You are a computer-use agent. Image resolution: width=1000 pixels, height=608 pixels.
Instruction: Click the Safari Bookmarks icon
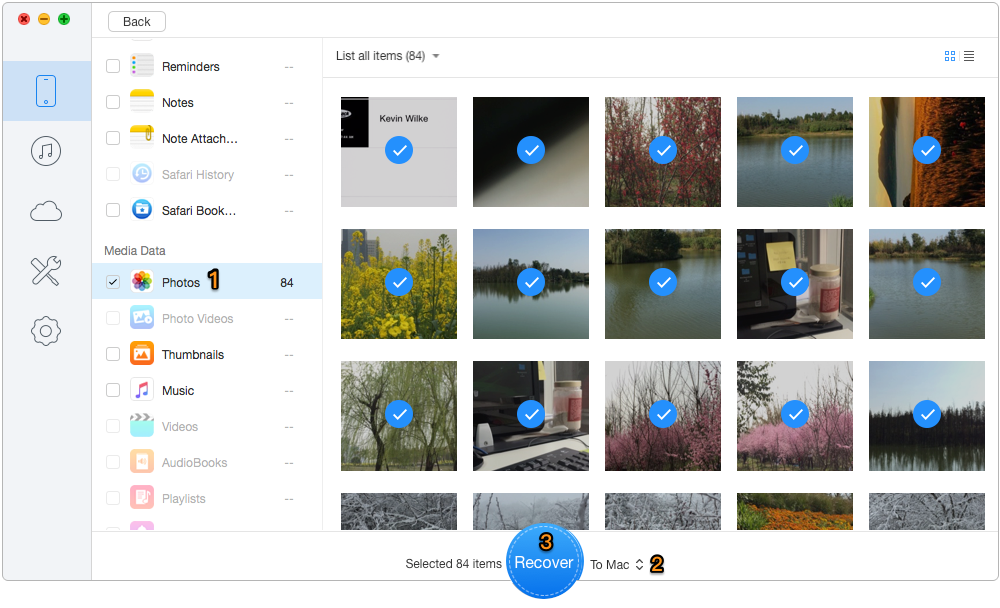pos(142,209)
